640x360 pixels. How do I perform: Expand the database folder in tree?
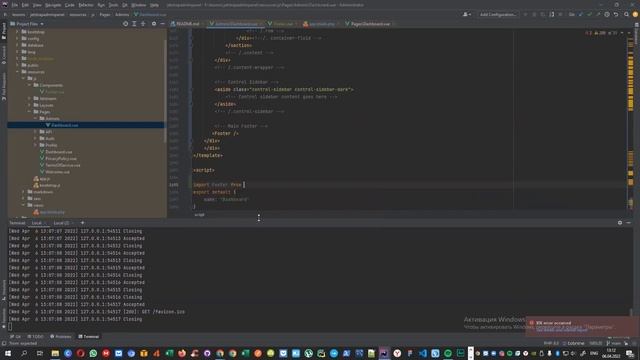(18, 45)
